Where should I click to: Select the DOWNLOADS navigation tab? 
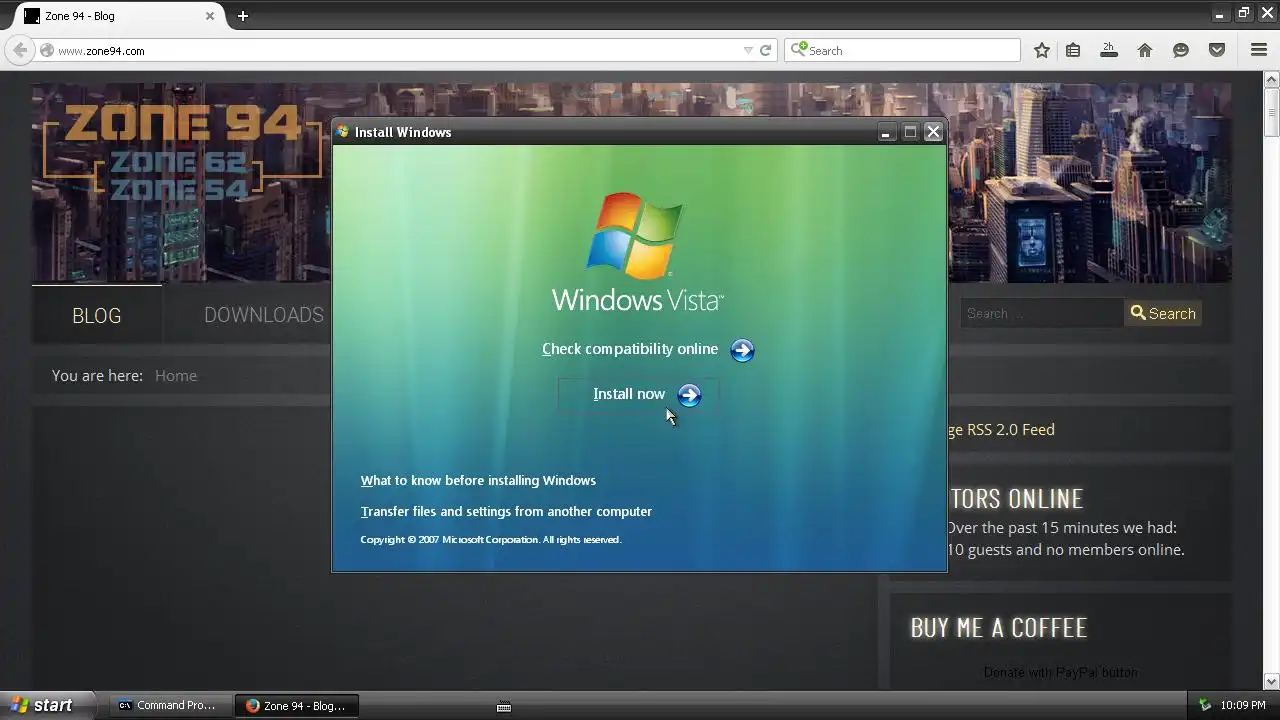pyautogui.click(x=264, y=316)
